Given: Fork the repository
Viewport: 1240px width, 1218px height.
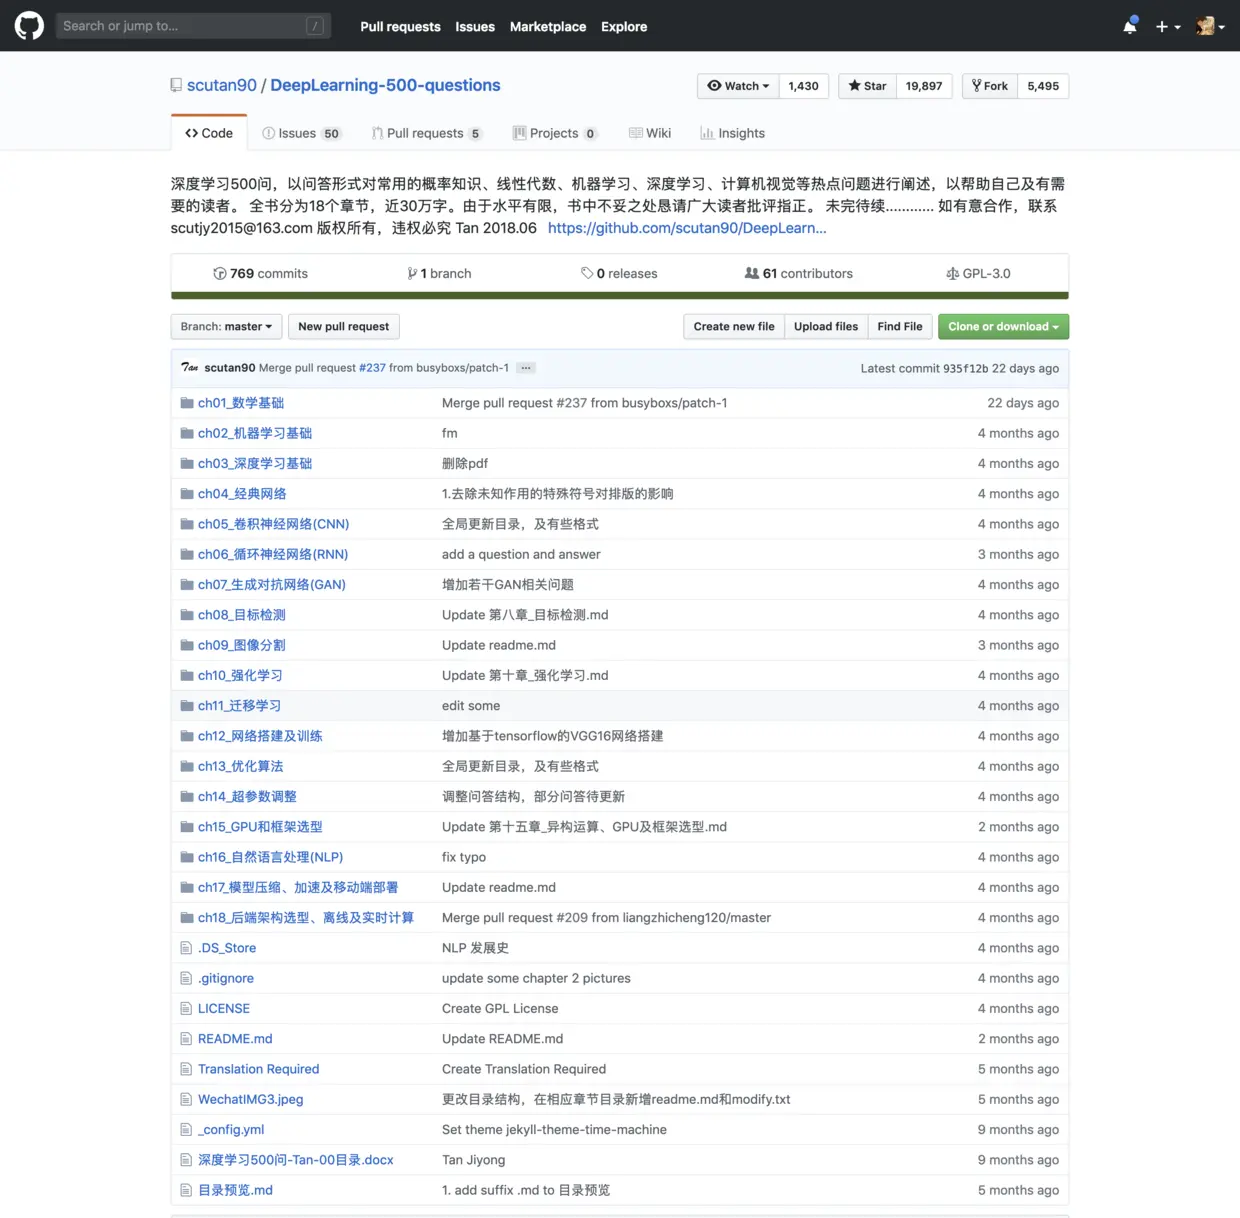Looking at the screenshot, I should click(990, 86).
